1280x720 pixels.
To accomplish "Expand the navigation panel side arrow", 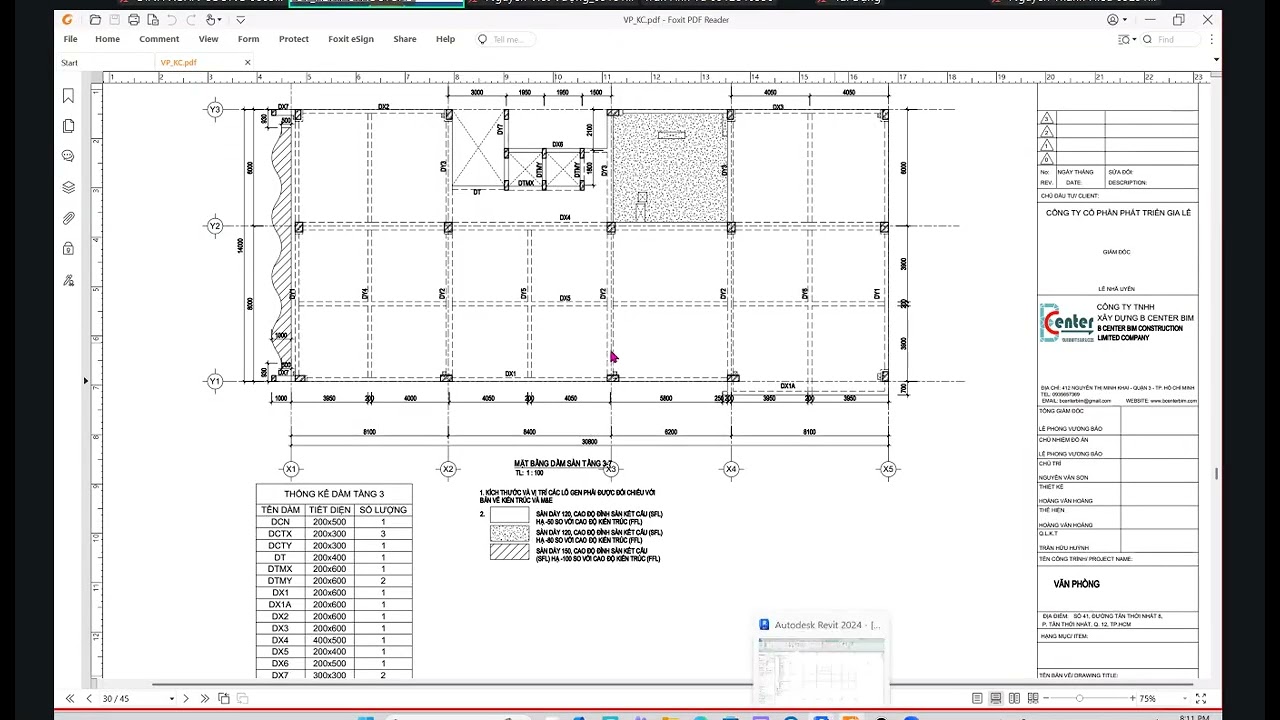I will [x=85, y=381].
